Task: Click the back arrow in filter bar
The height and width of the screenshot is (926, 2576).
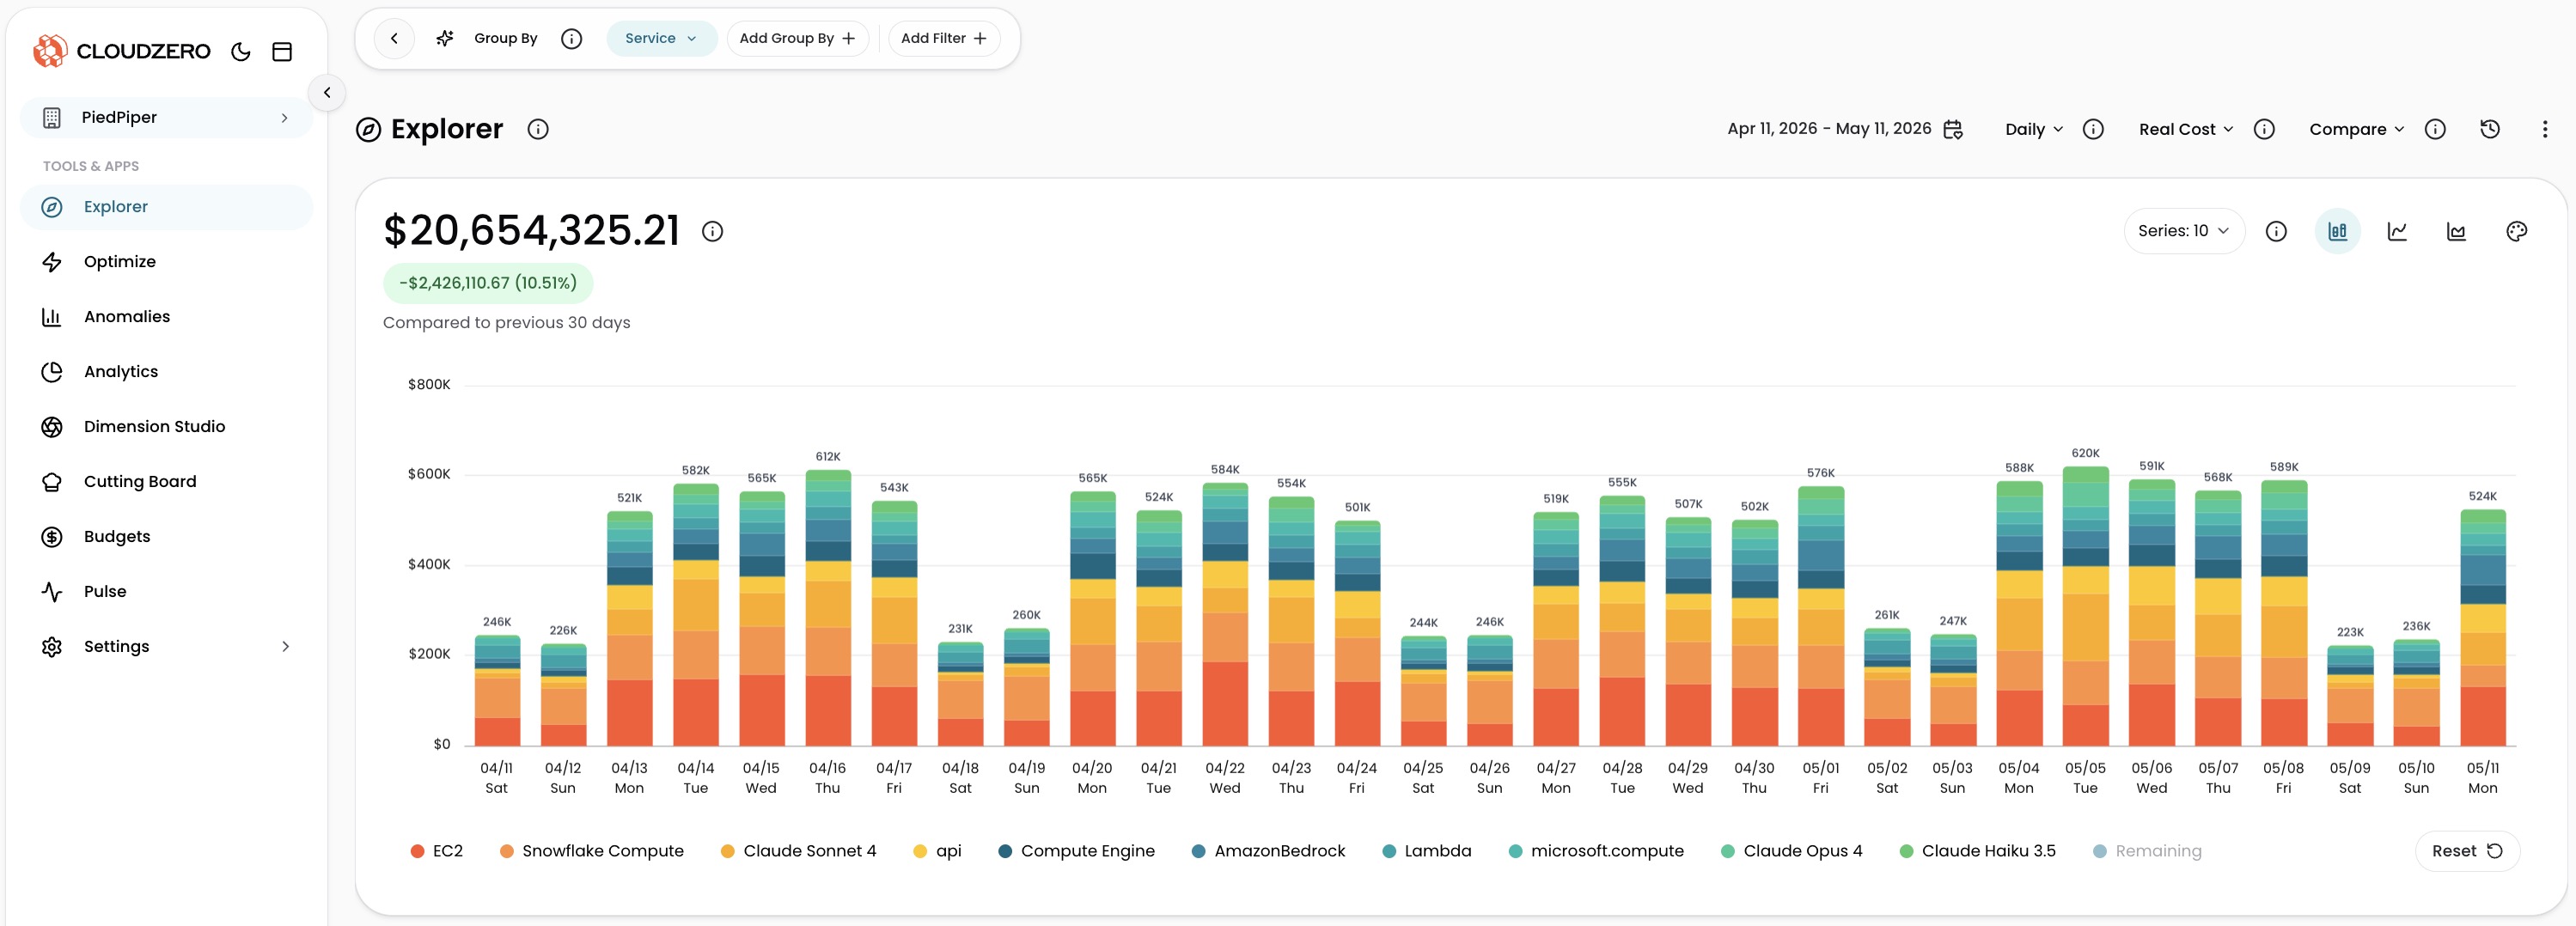Action: pos(394,38)
